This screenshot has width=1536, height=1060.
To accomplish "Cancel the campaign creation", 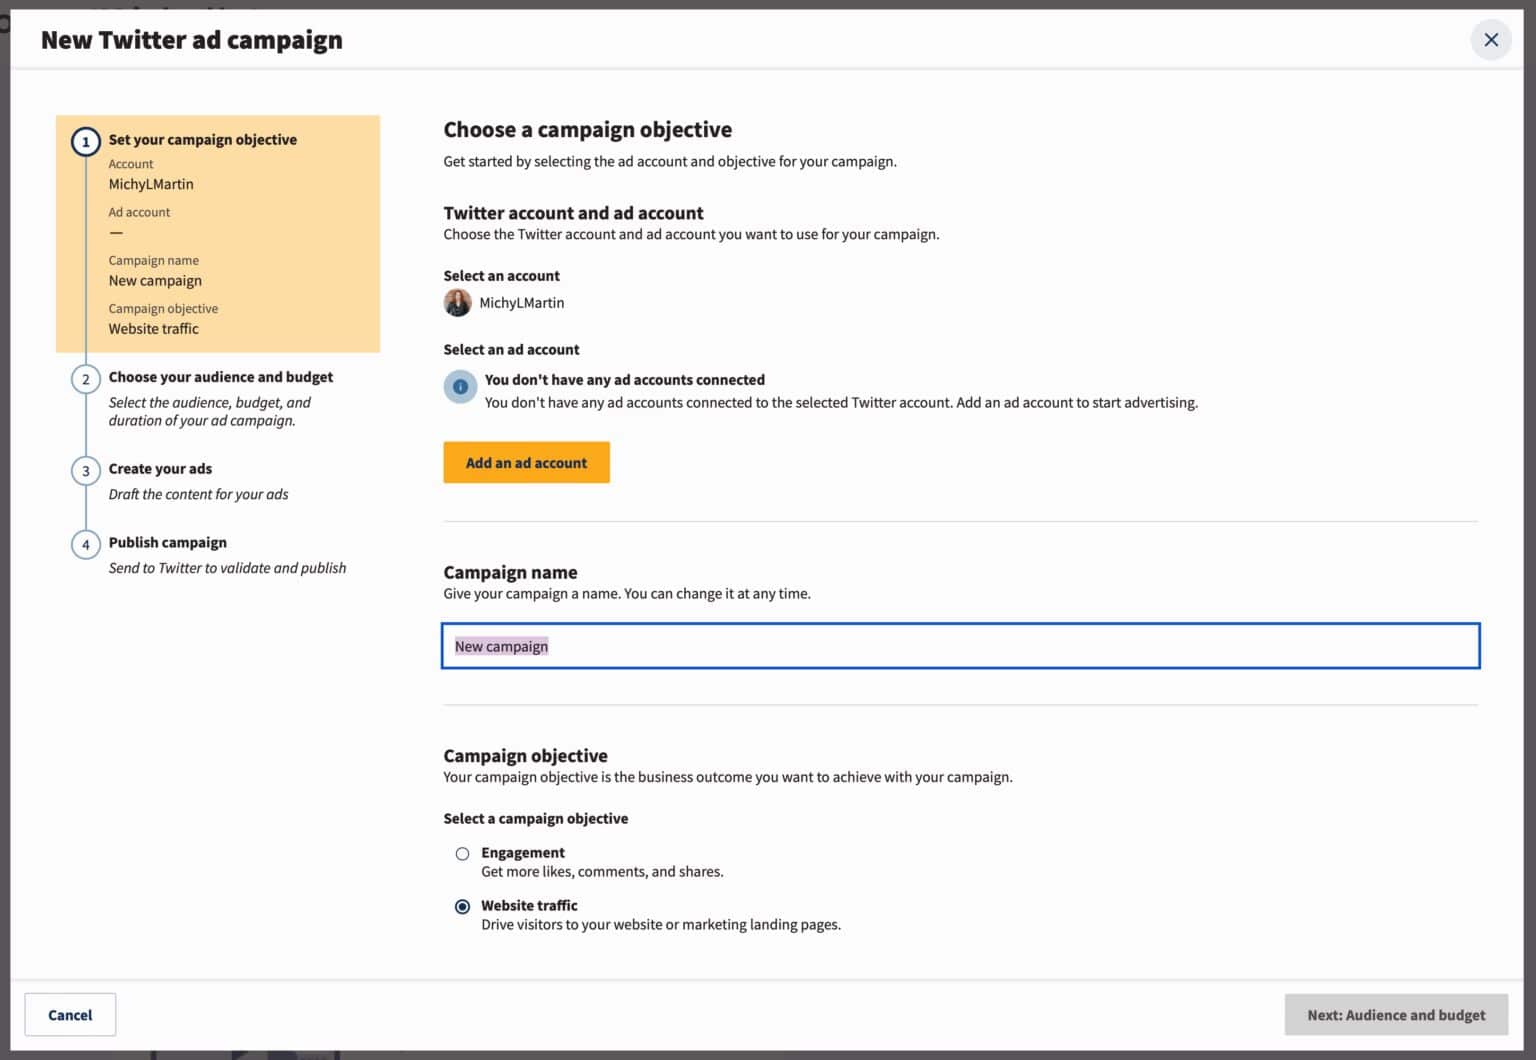I will tap(69, 1014).
